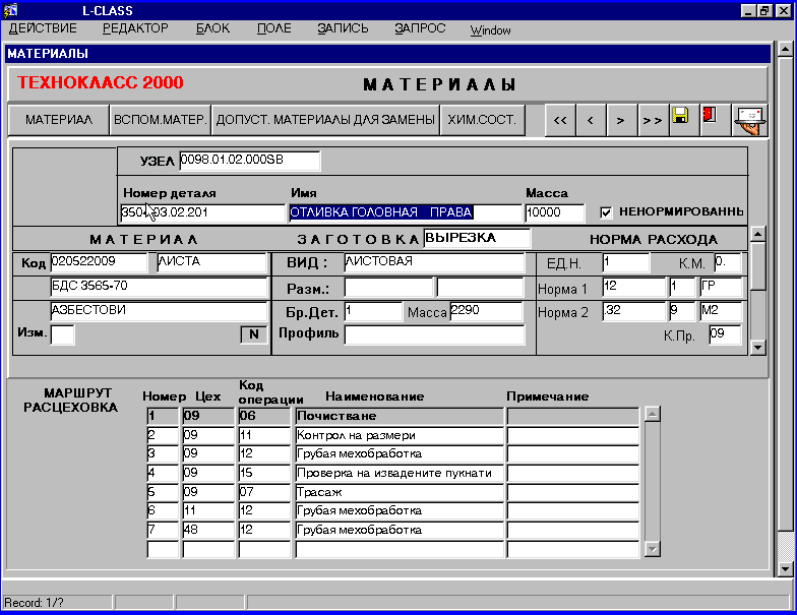797x615 pixels.
Task: Click up arrow of route table scrollbar
Action: click(x=652, y=414)
